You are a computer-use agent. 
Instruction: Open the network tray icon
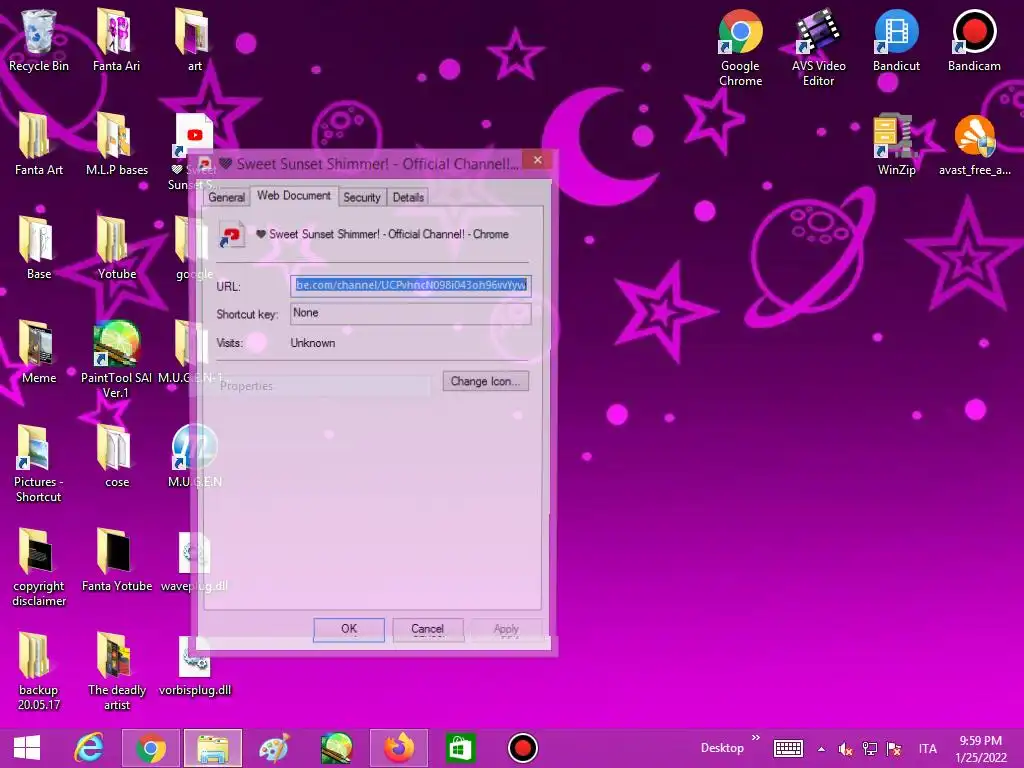870,748
